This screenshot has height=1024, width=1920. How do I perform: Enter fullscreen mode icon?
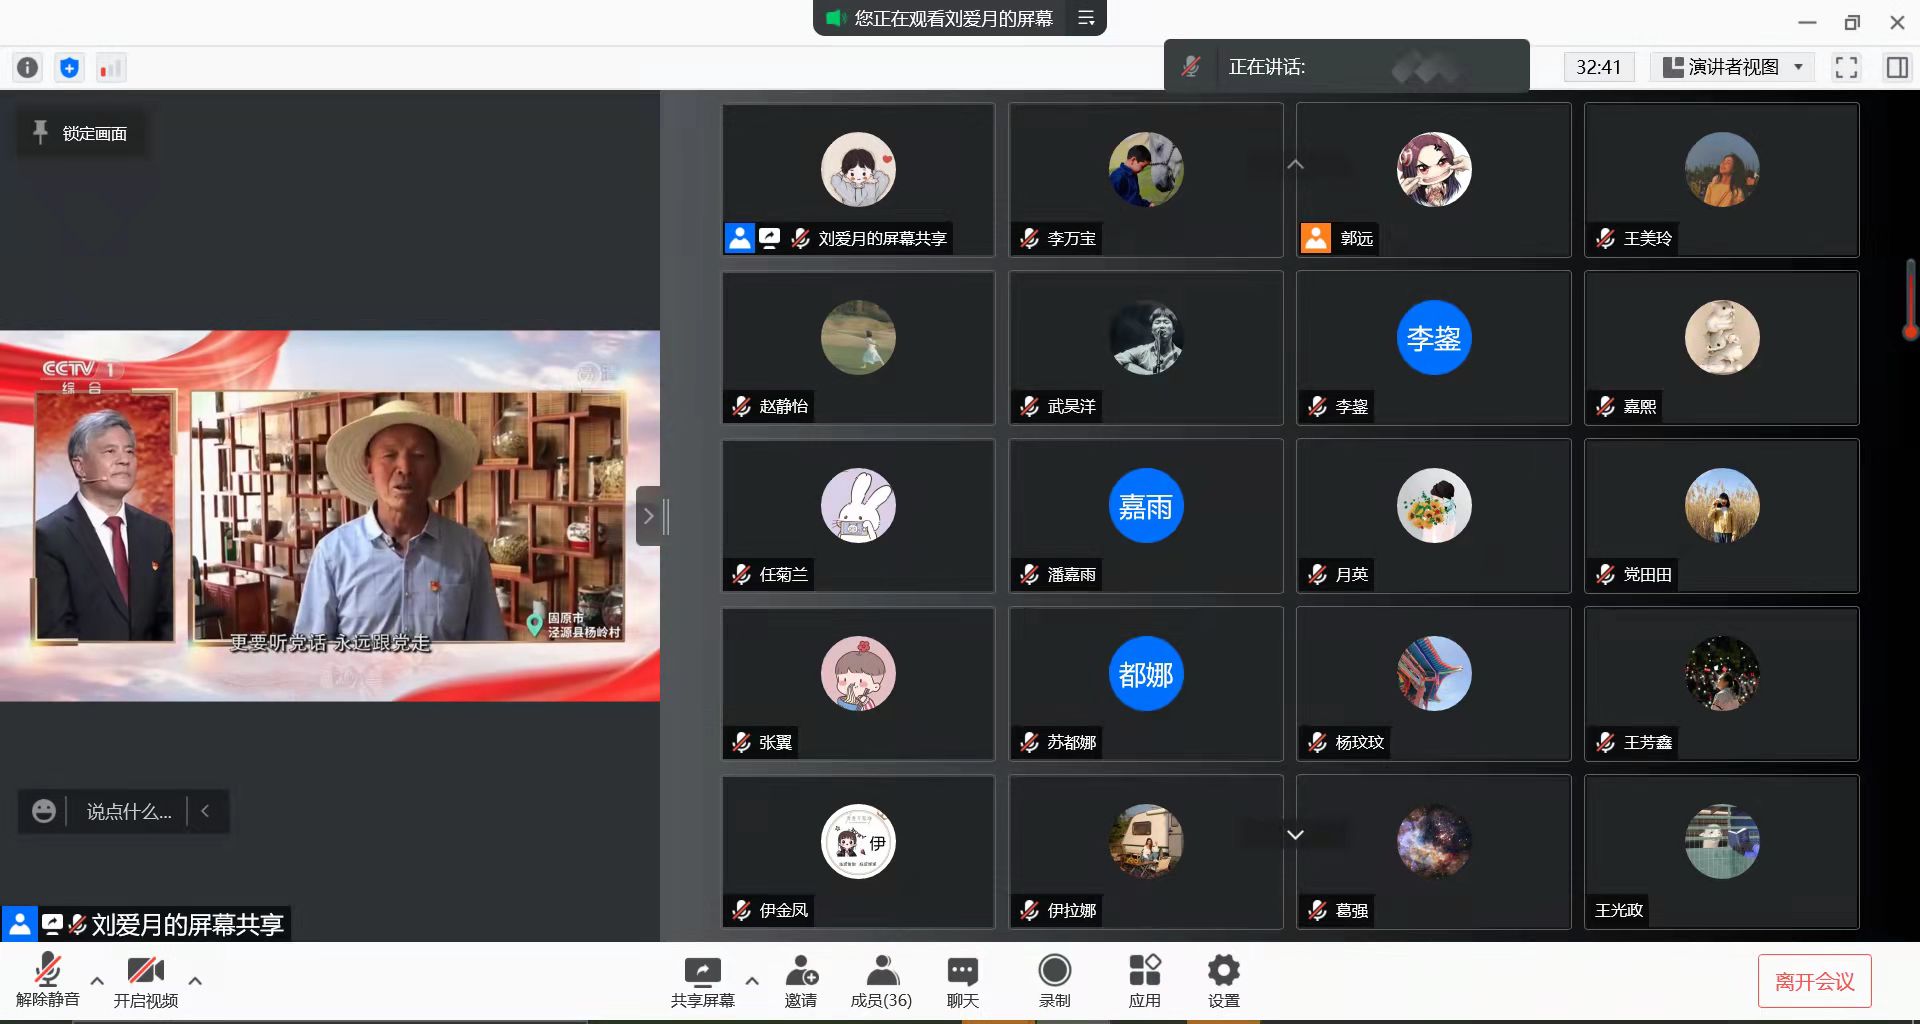1846,67
